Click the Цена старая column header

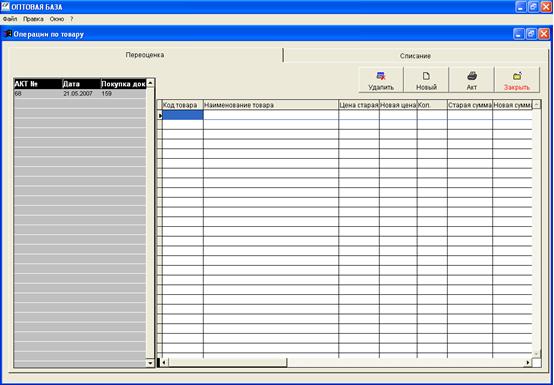pos(359,105)
